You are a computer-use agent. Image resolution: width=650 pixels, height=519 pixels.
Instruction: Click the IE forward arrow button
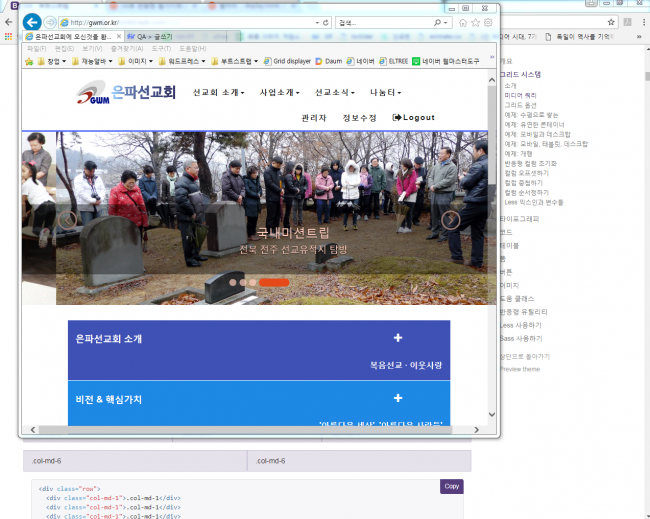click(50, 22)
